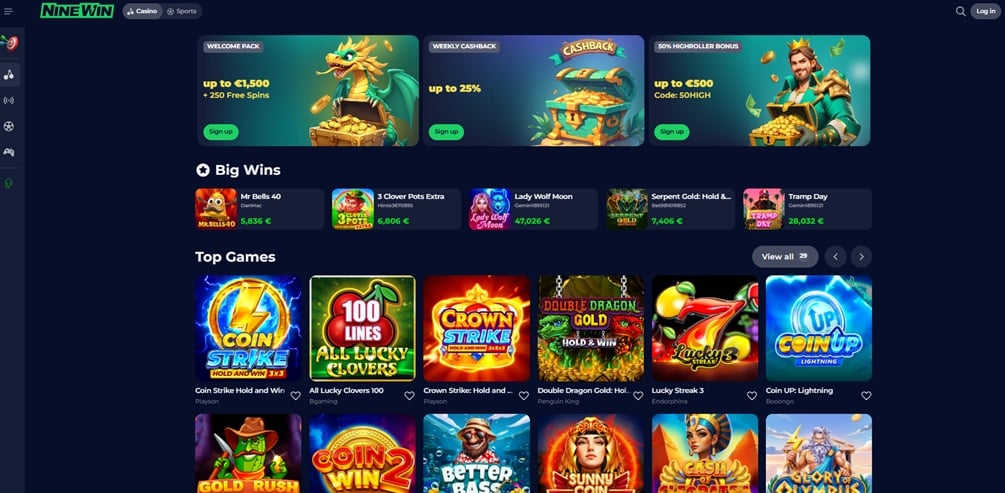
Task: Open the Crown Strike game thumbnail
Action: click(476, 328)
